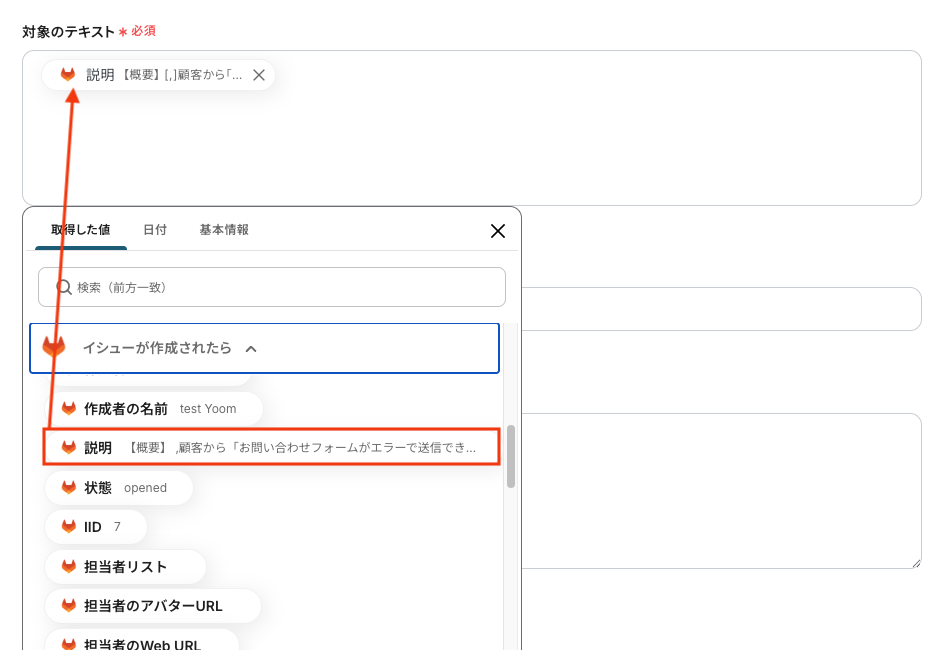The height and width of the screenshot is (650, 946).
Task: Click the test Yoom value text
Action: [208, 409]
